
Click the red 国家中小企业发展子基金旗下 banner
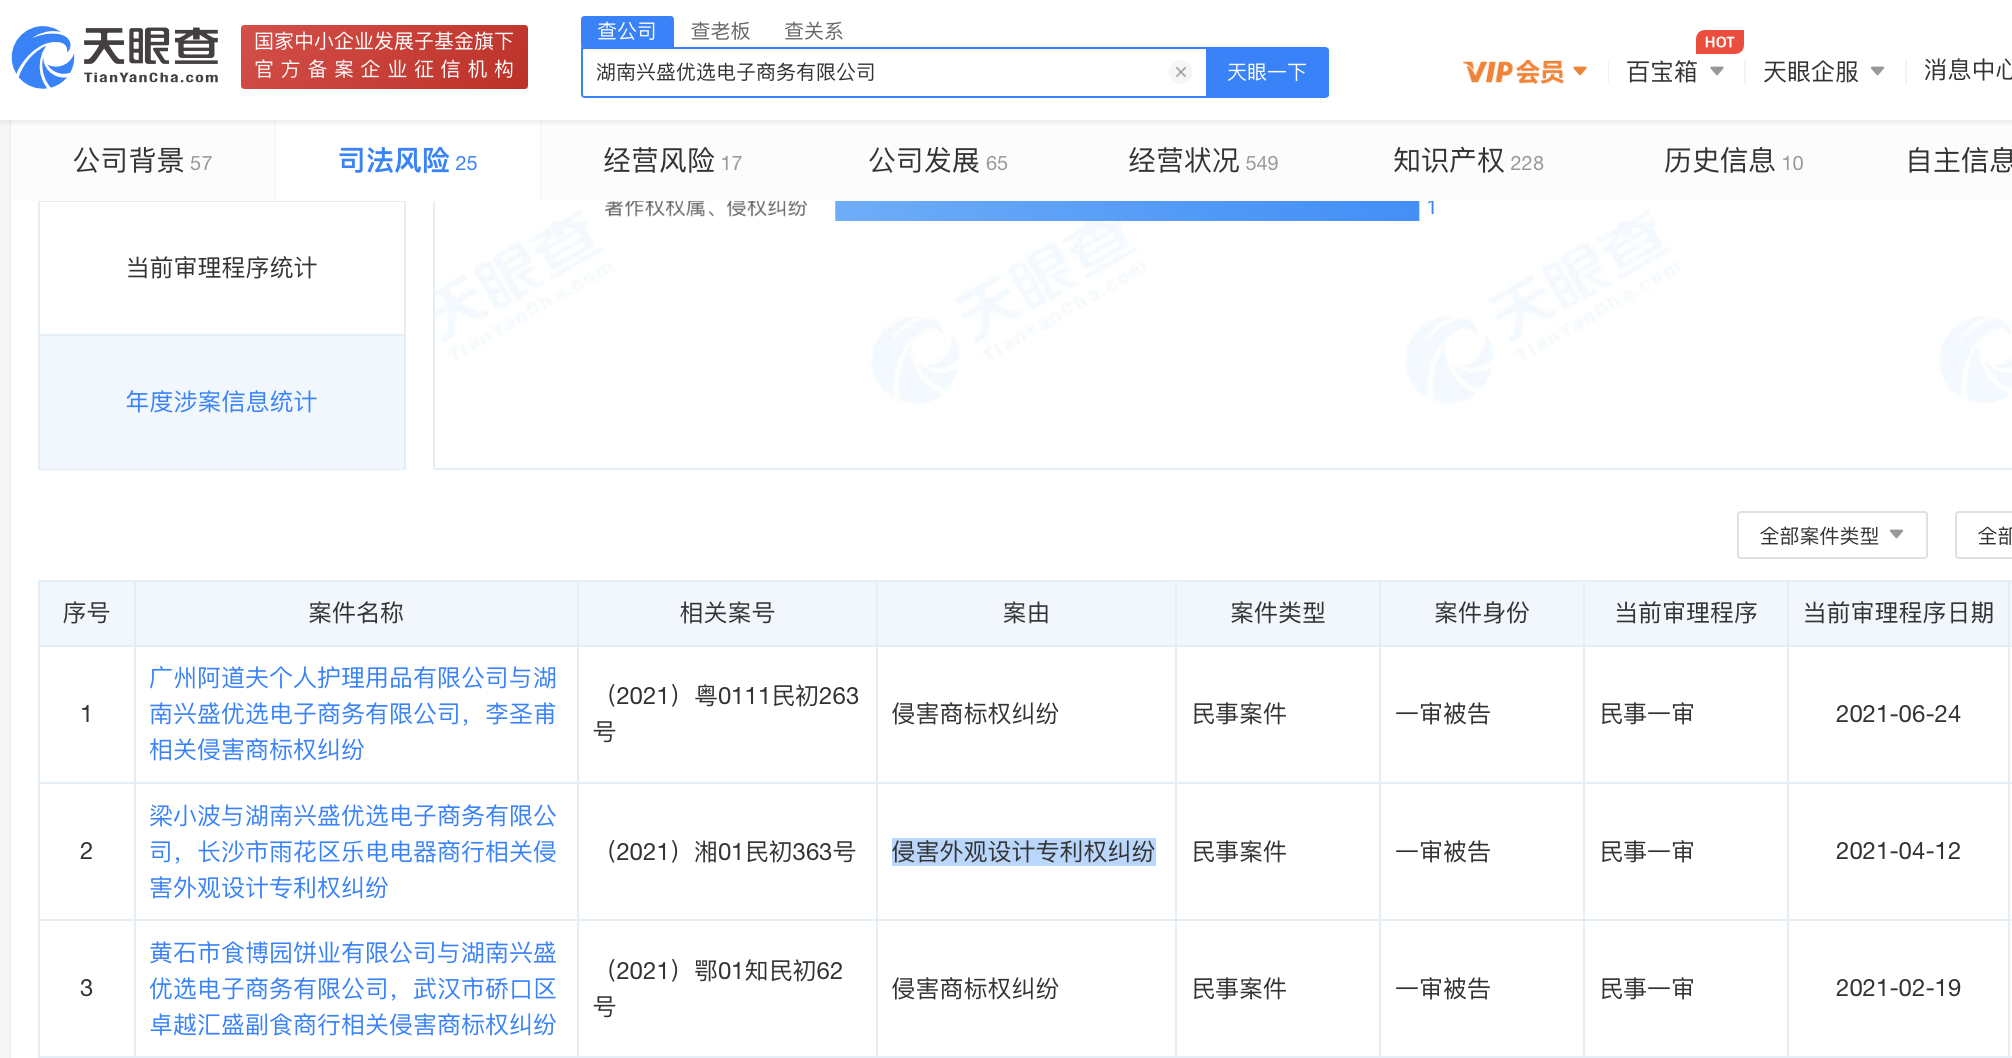[x=384, y=56]
